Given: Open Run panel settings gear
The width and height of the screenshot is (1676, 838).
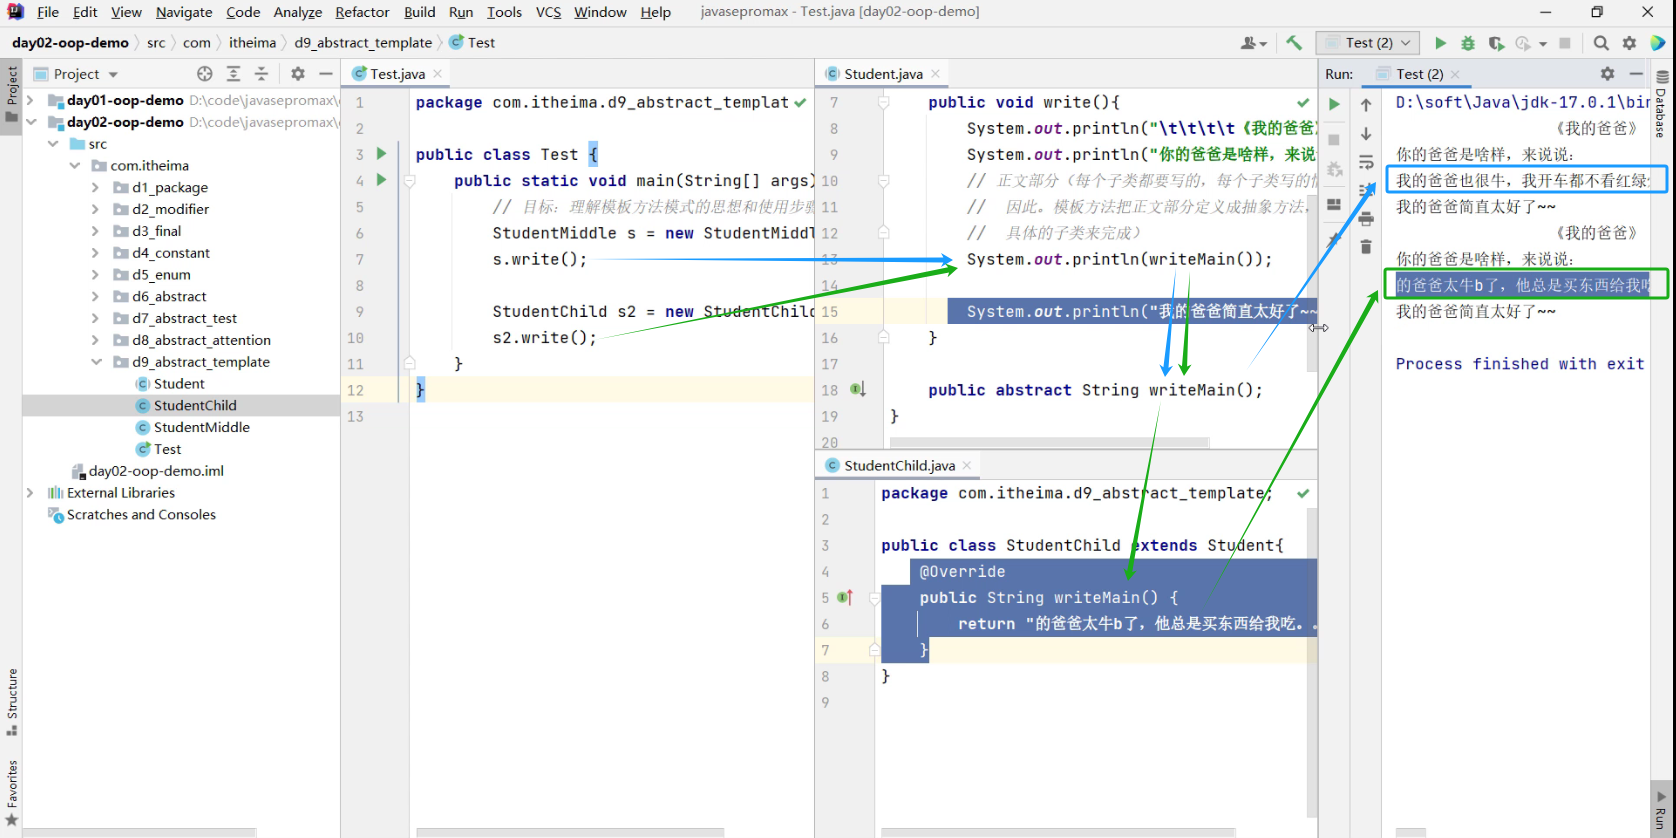Looking at the screenshot, I should [1607, 74].
